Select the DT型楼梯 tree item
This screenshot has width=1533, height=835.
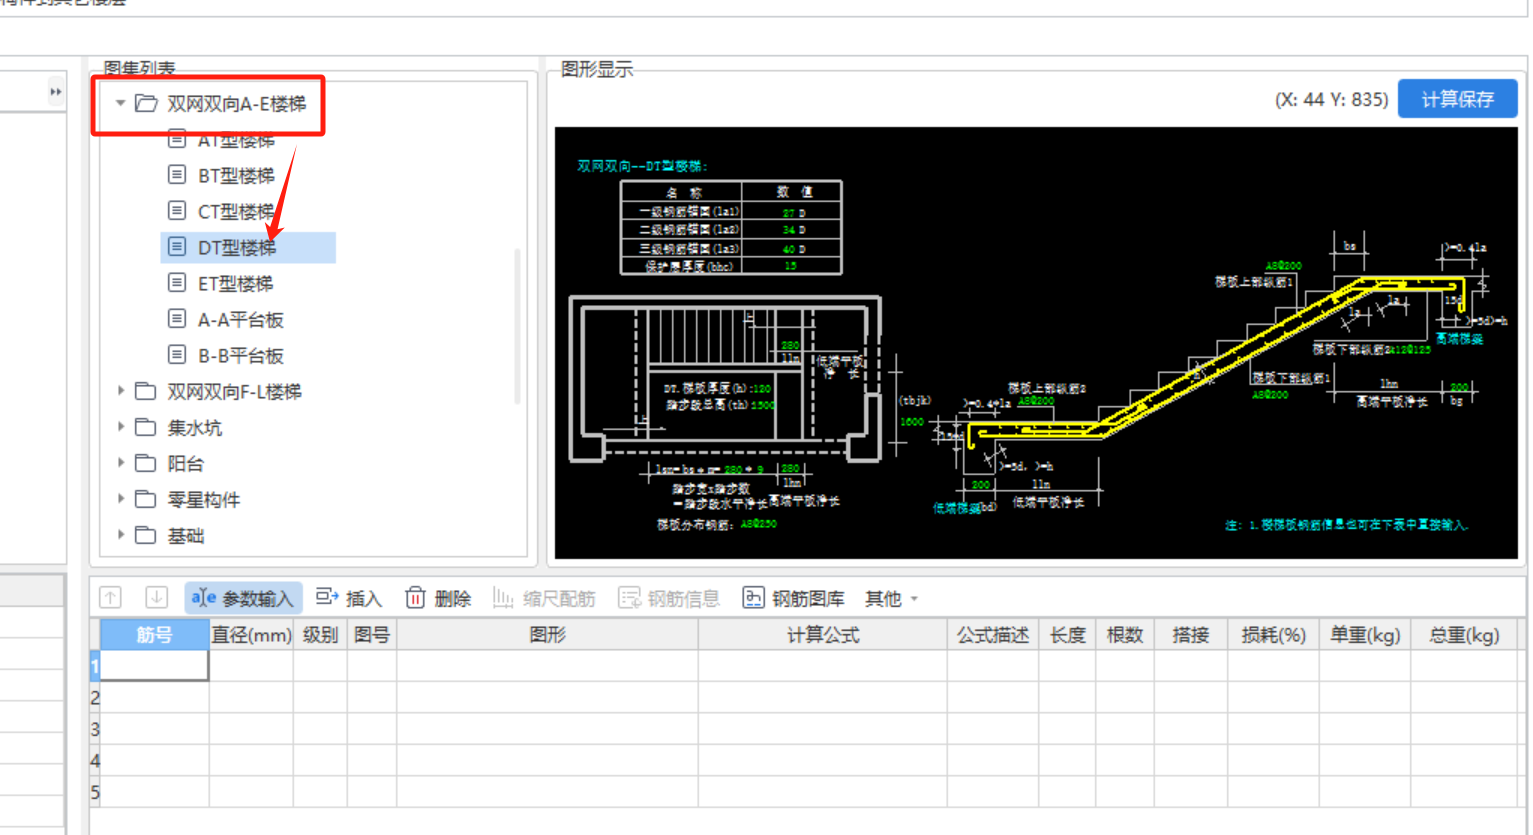[236, 247]
